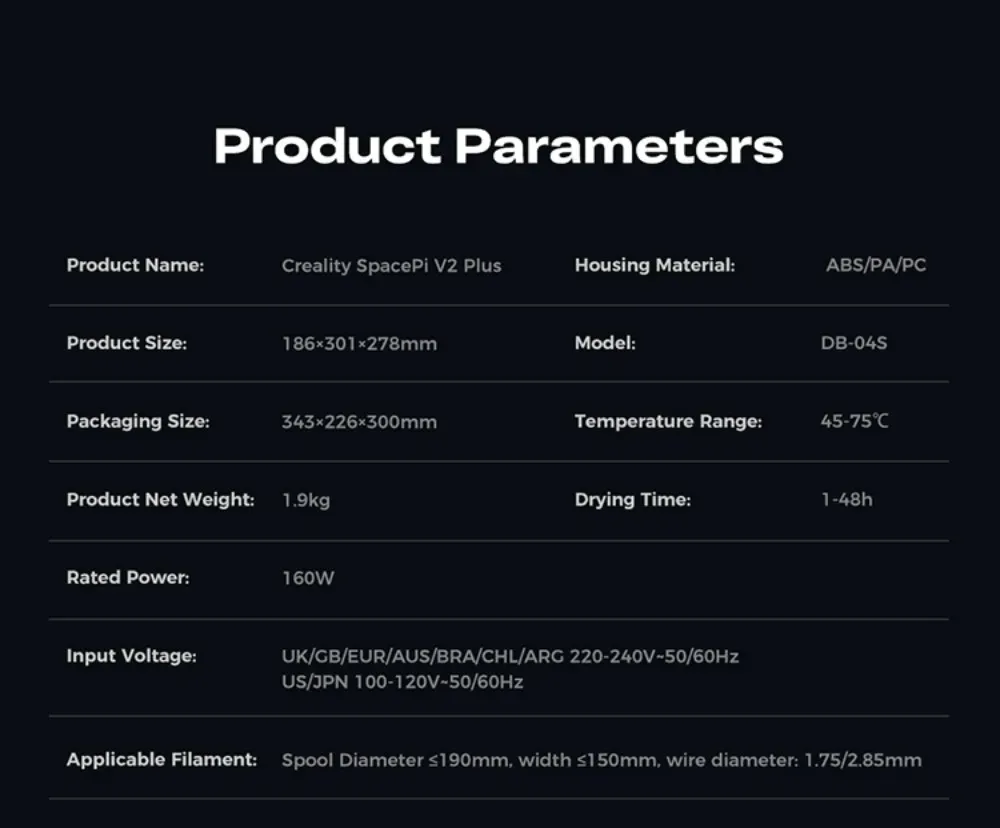Select the 'Product Name:' label

pyautogui.click(x=135, y=265)
